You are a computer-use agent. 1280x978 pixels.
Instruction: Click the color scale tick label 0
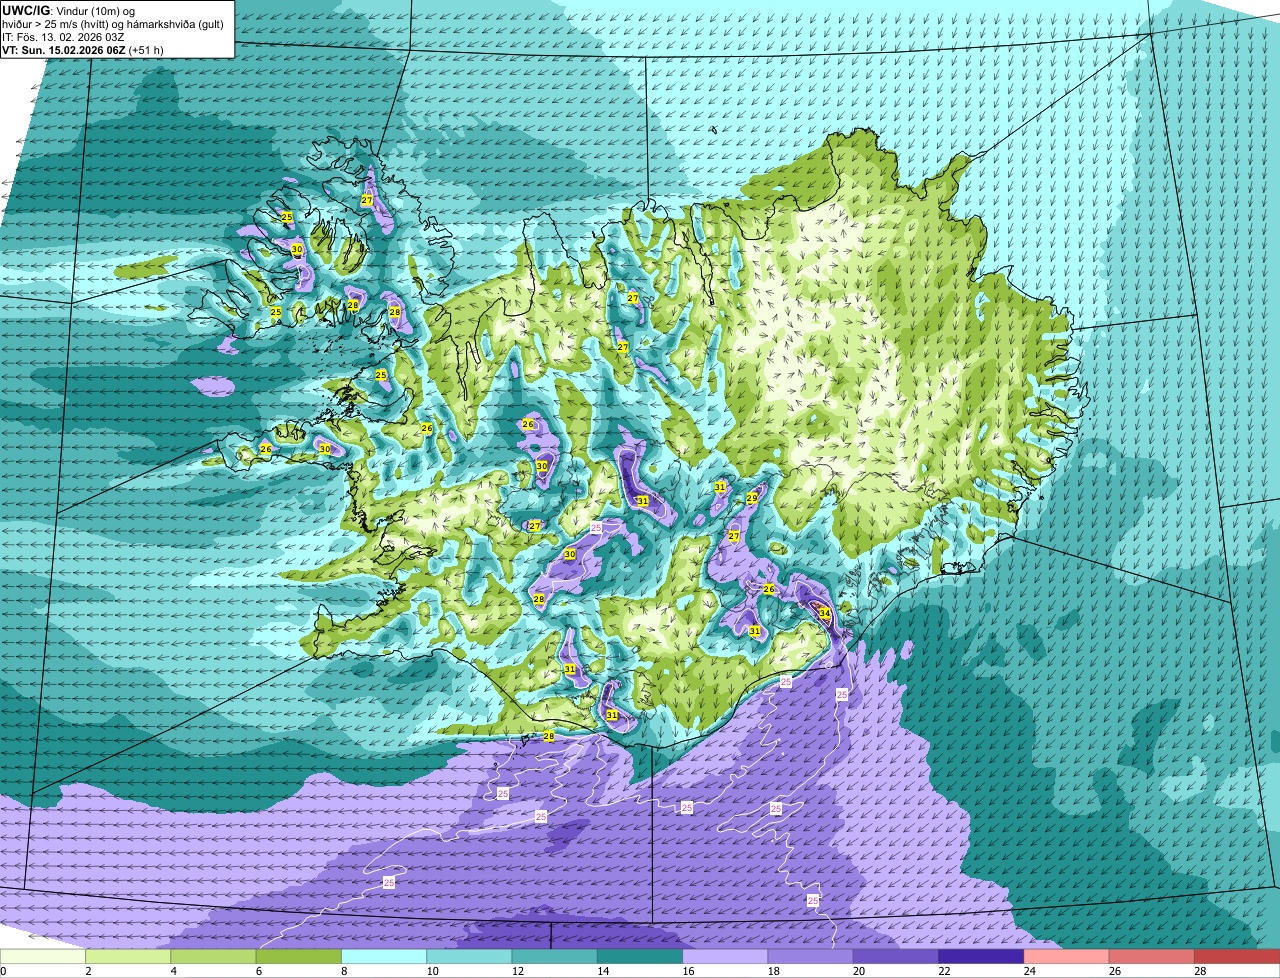coord(3,971)
